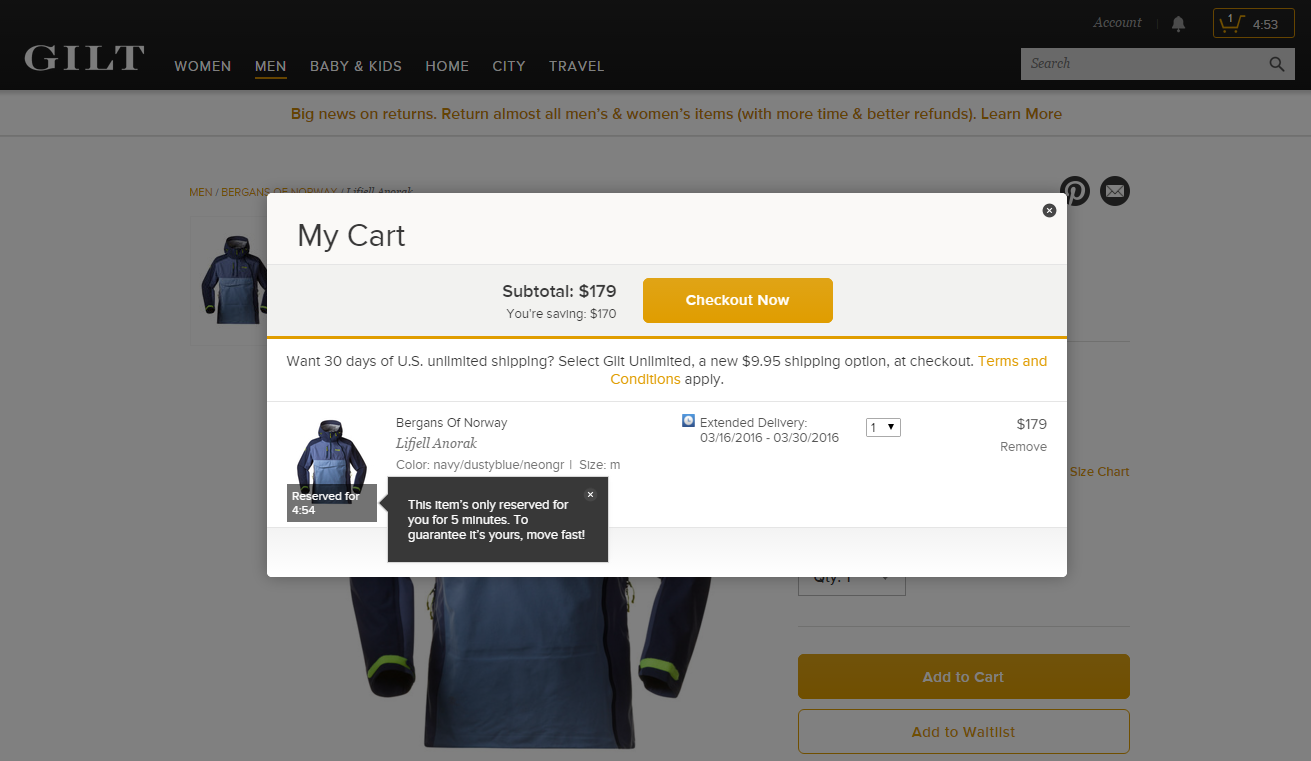Open the Account link
The width and height of the screenshot is (1311, 761).
click(x=1117, y=22)
